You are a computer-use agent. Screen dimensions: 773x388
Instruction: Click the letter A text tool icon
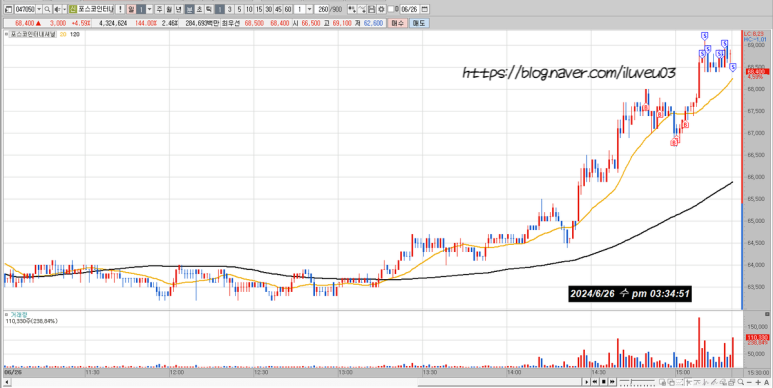[767, 382]
